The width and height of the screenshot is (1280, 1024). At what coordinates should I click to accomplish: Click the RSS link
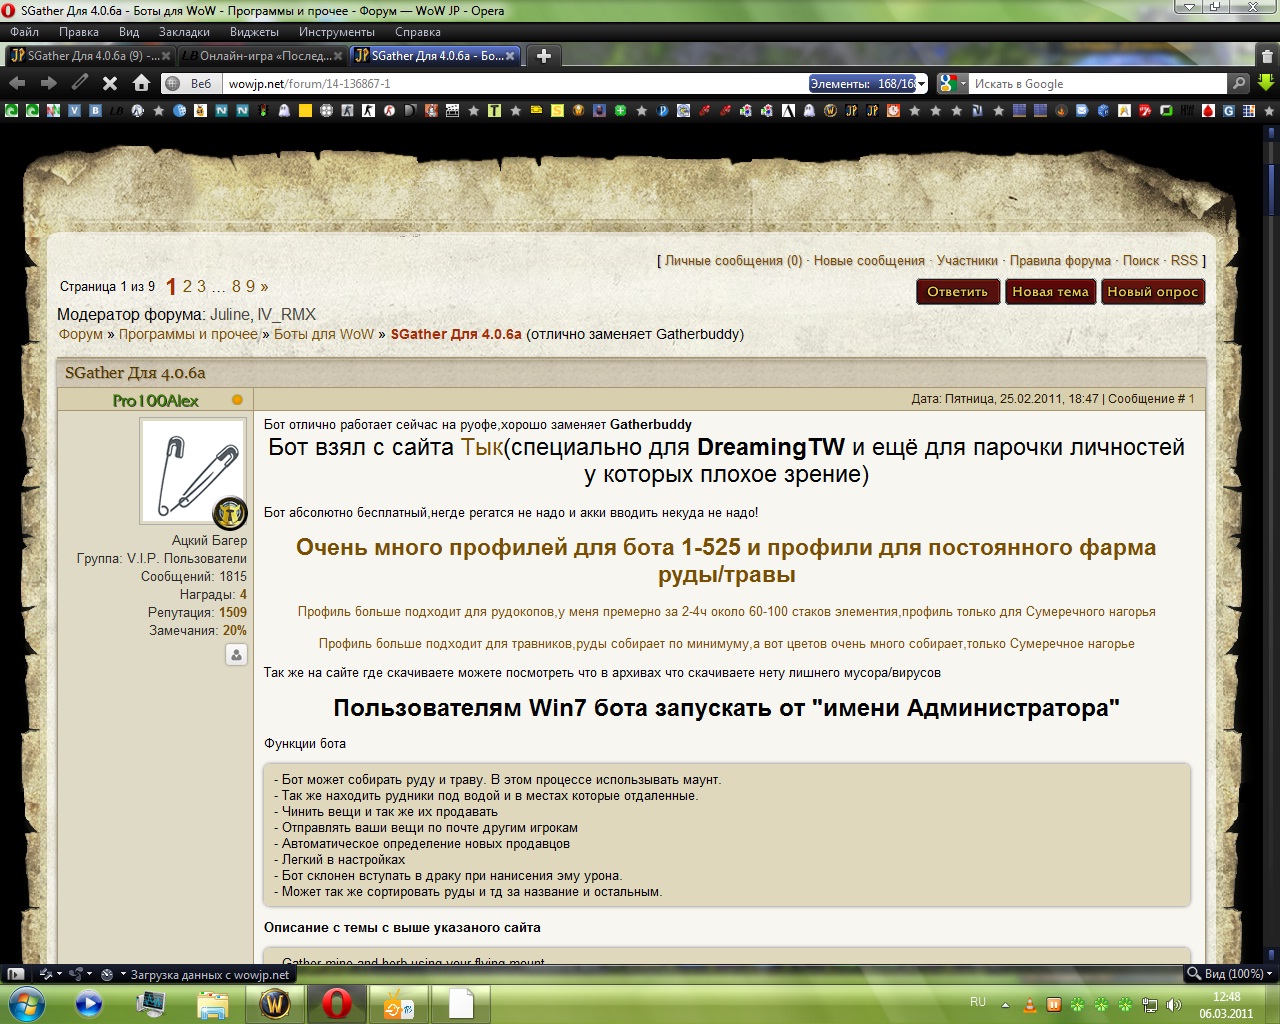coord(1184,260)
